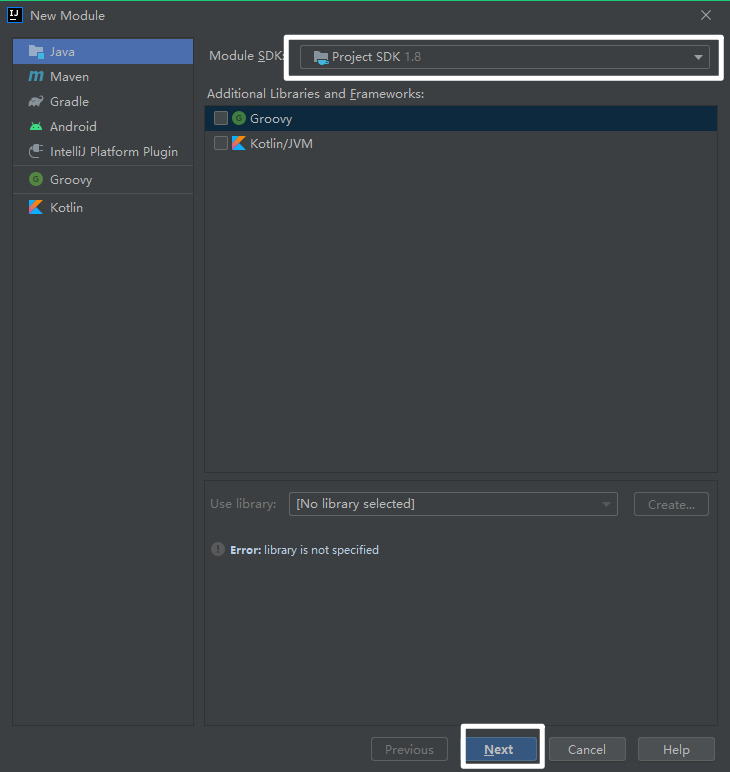Click the 'New Module' title text
Image resolution: width=730 pixels, height=772 pixels.
pyautogui.click(x=67, y=15)
